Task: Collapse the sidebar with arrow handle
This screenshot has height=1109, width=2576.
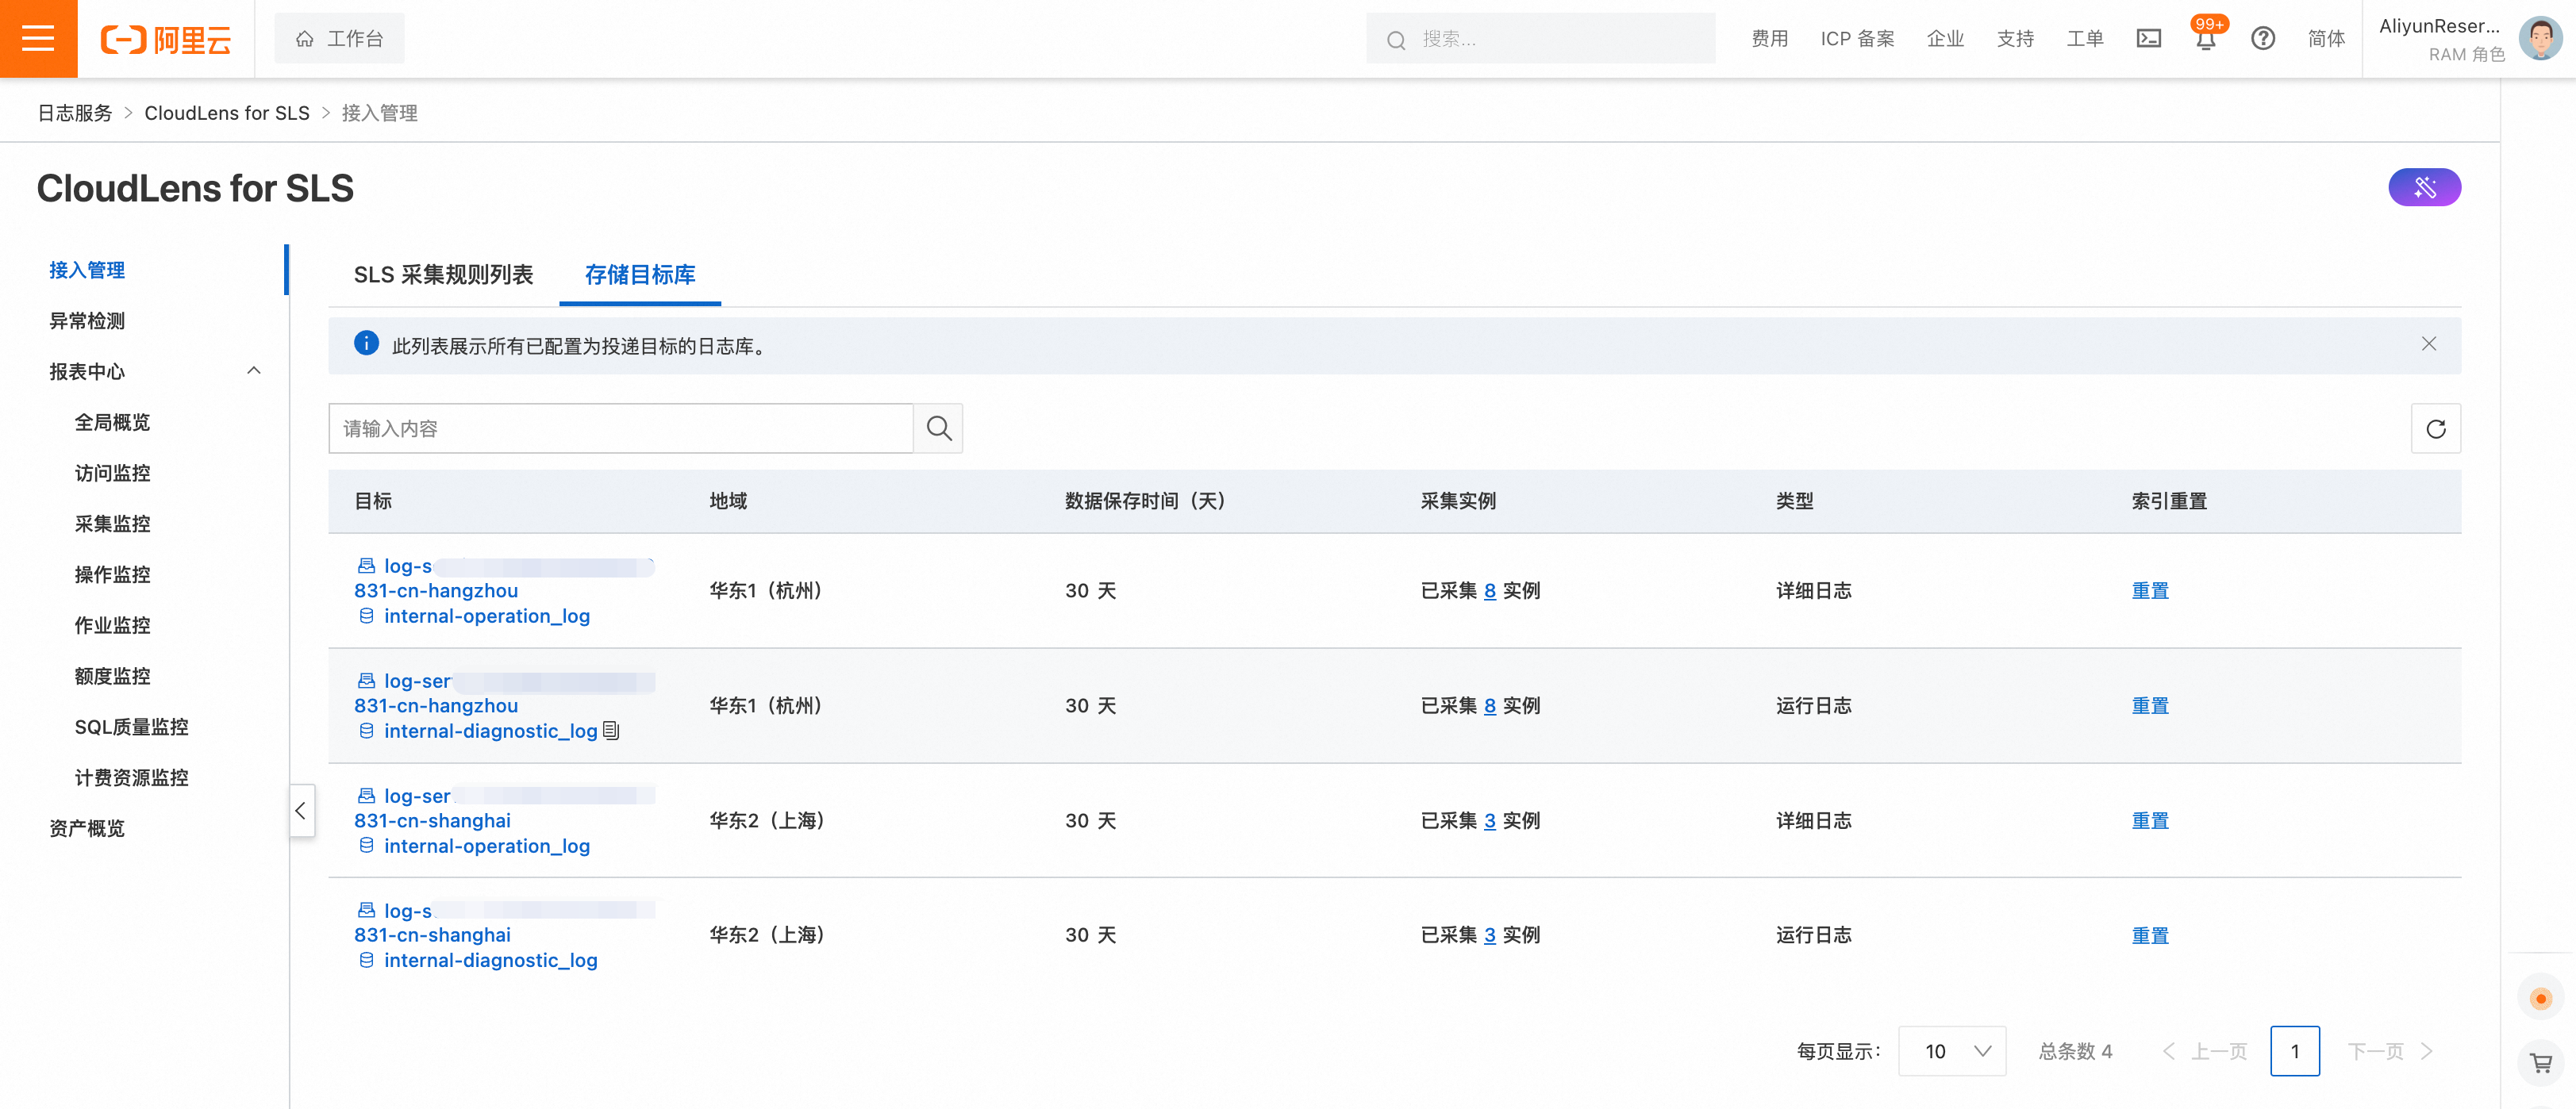Action: pos(301,811)
